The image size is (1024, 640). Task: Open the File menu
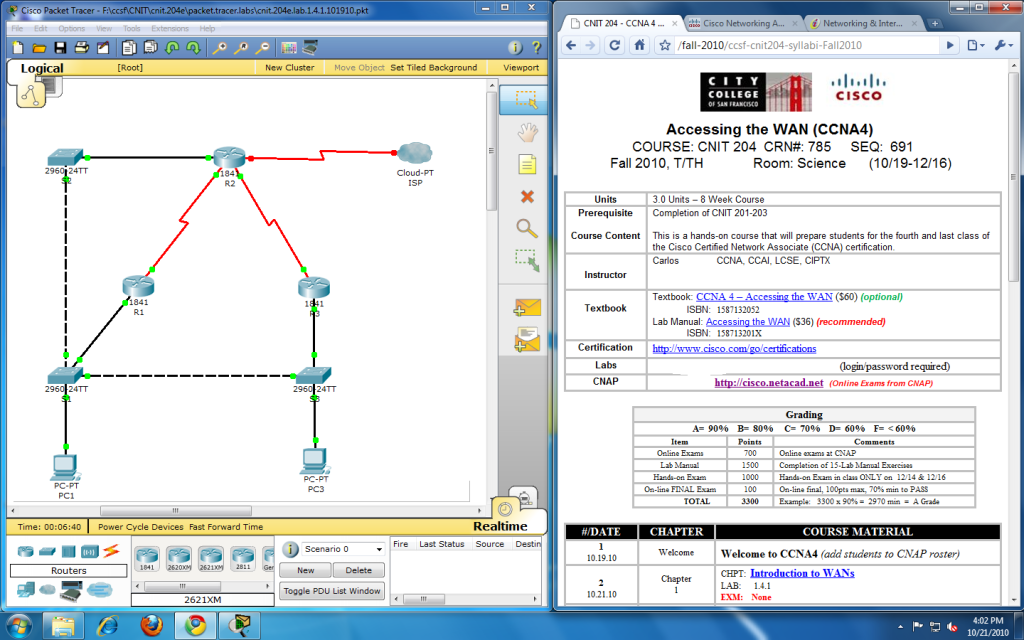(17, 29)
